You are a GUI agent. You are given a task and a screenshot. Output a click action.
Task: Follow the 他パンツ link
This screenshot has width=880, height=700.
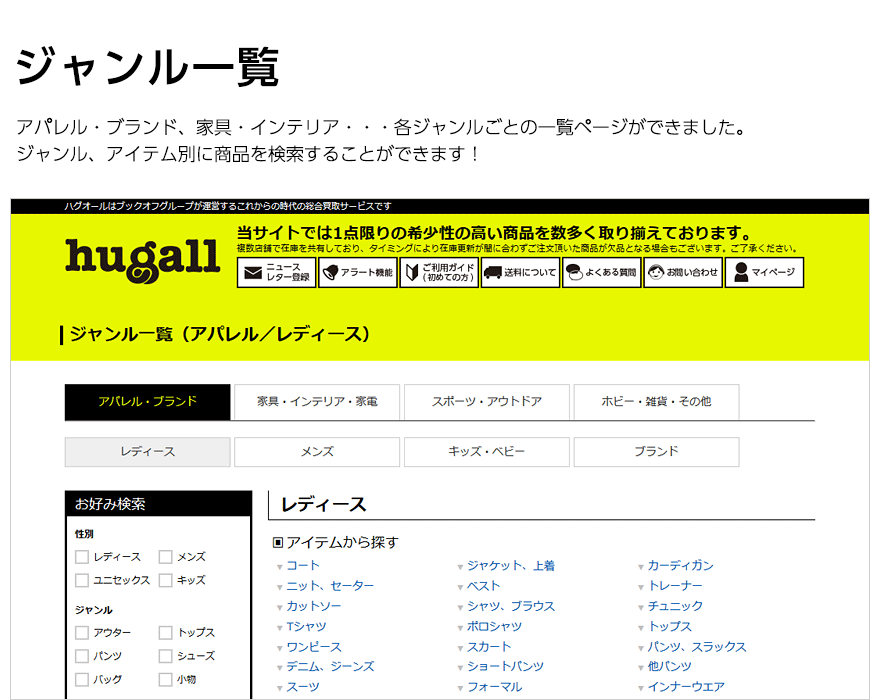coord(670,666)
